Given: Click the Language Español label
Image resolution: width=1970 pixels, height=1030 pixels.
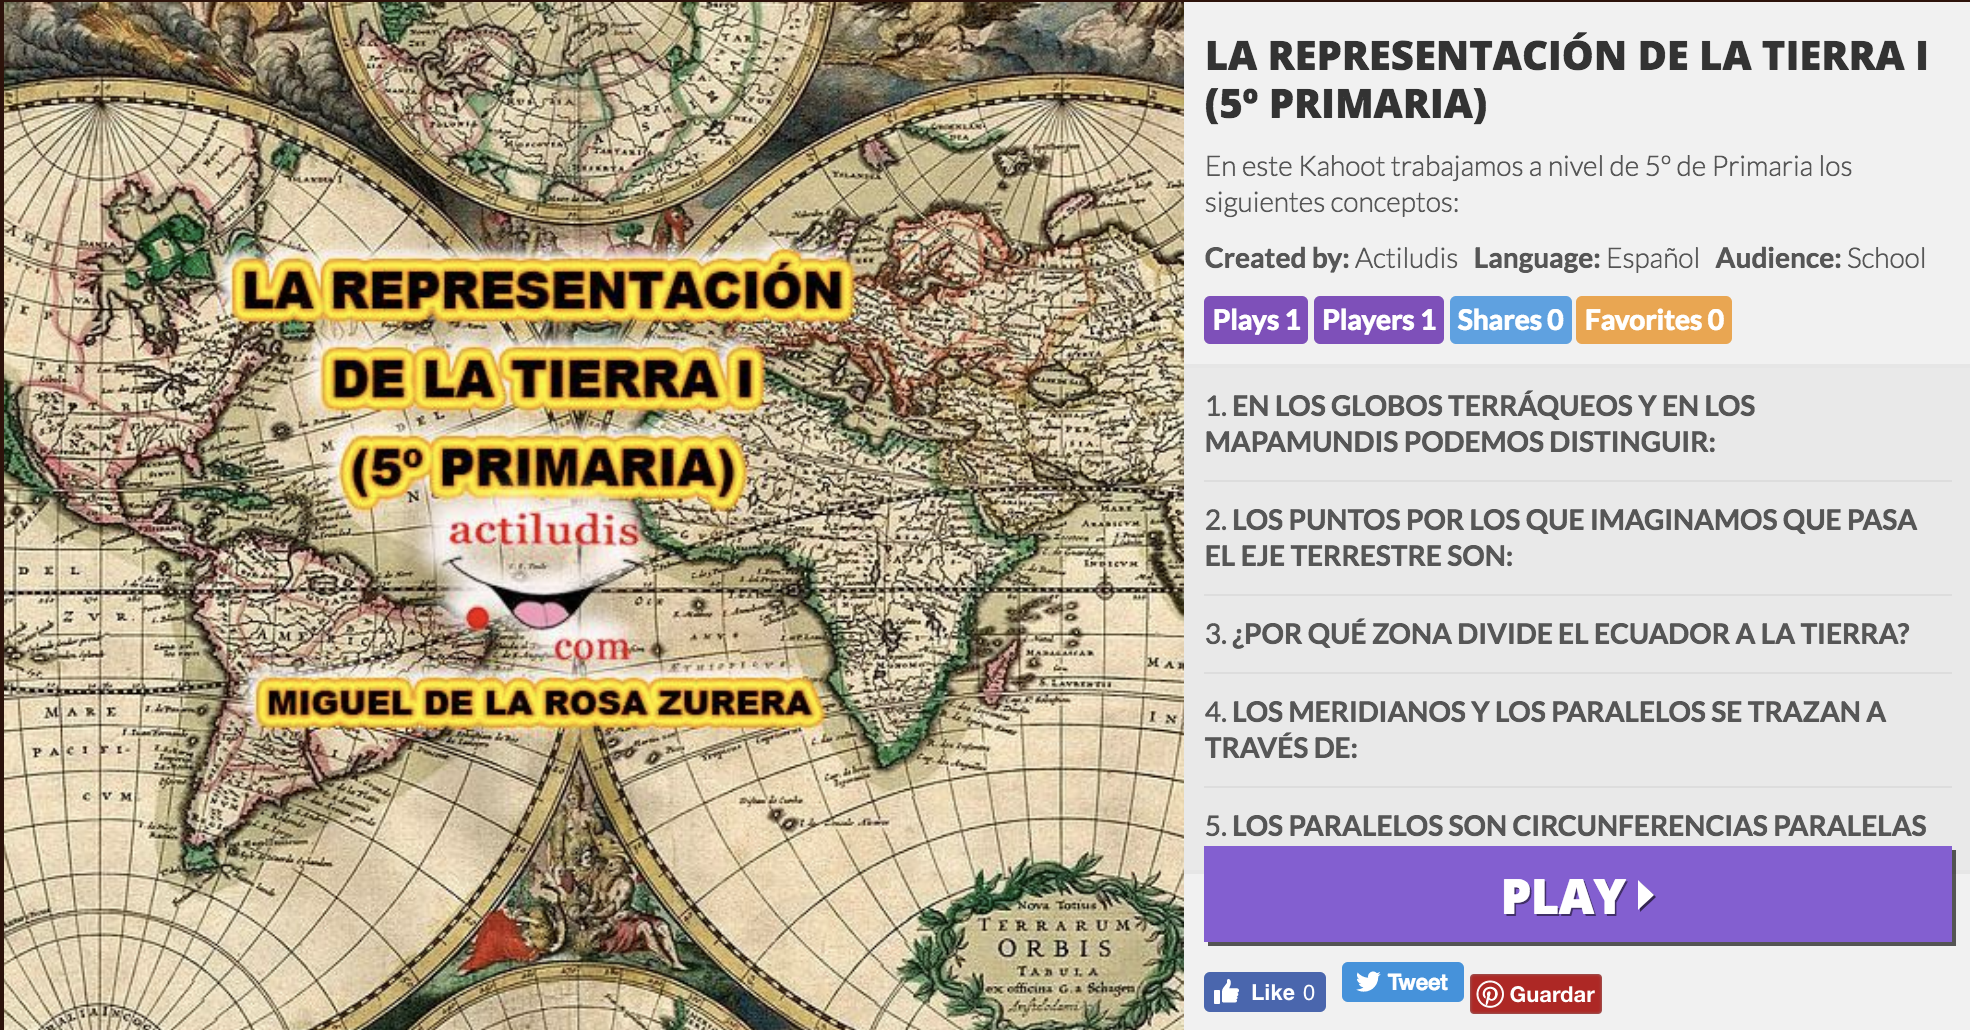Looking at the screenshot, I should pyautogui.click(x=1586, y=259).
